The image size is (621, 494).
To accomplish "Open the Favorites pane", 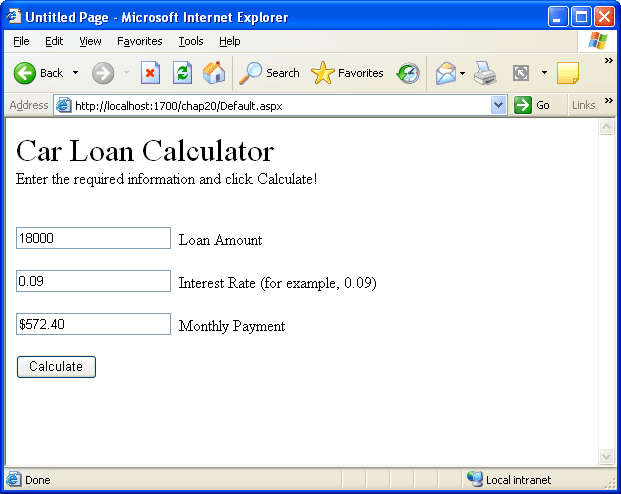I will coord(347,73).
